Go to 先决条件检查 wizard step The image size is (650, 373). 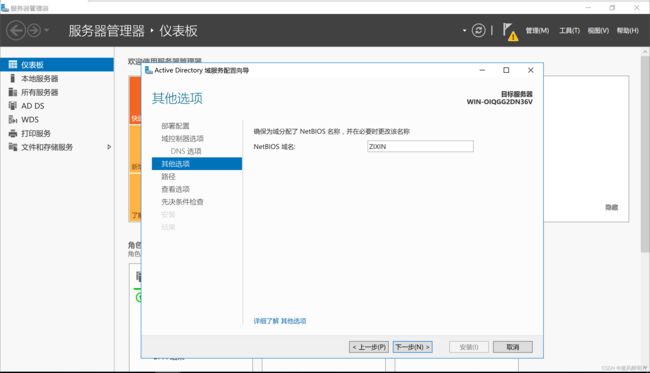pos(182,202)
